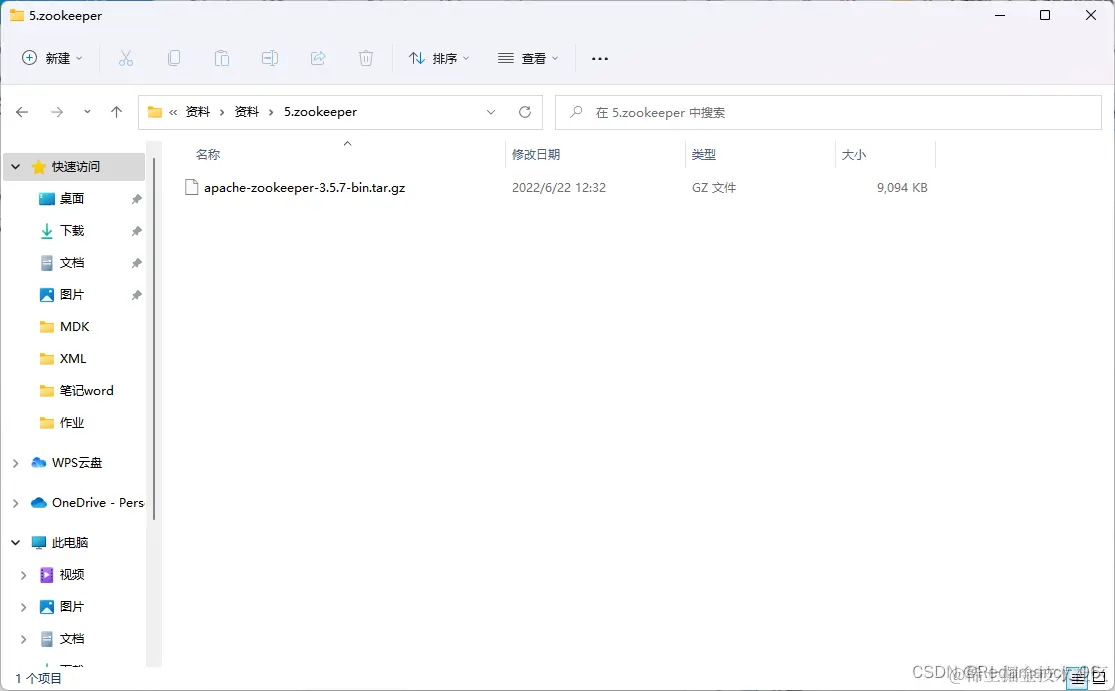Select the Rename icon in the toolbar
The width and height of the screenshot is (1115, 691).
[270, 58]
